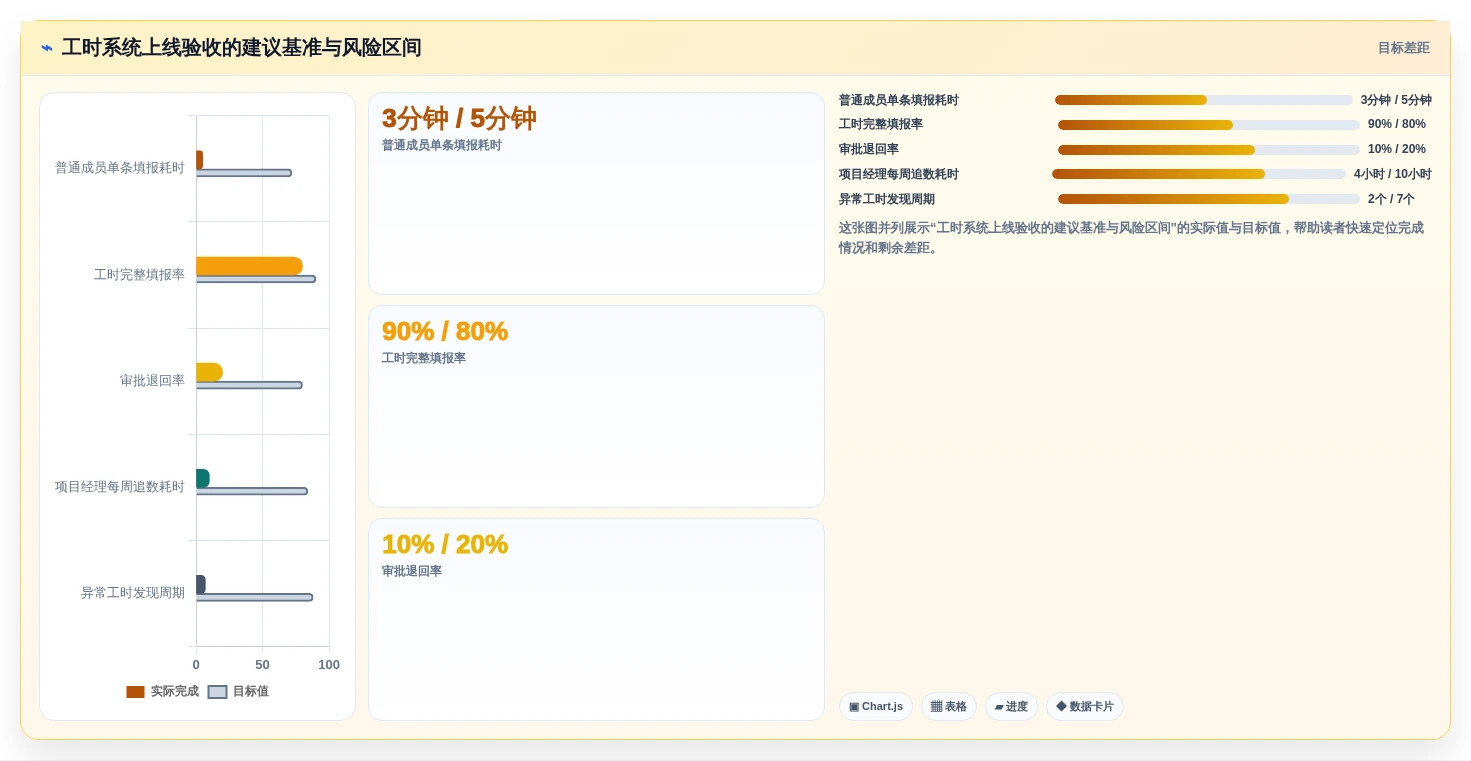Click brown 普通成员单条填报耗时 actual bar

tap(199, 160)
